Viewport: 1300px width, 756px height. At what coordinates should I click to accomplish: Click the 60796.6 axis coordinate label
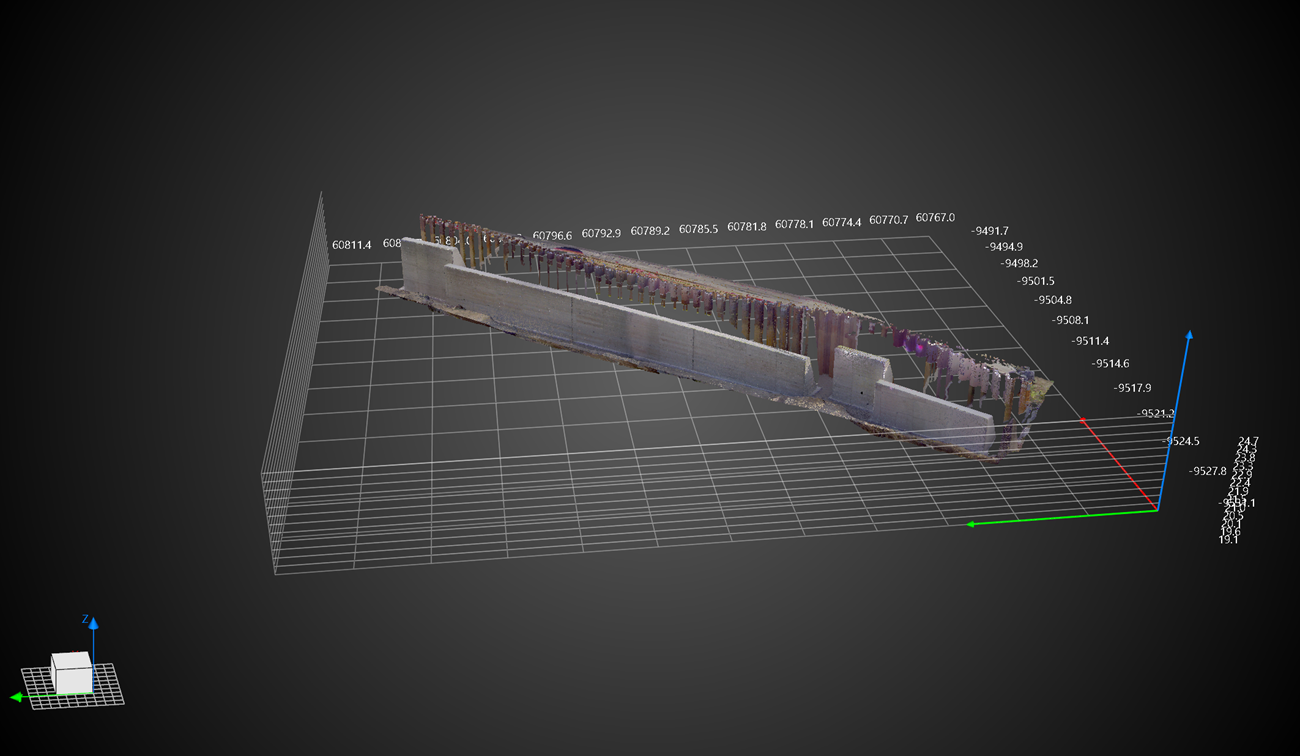pyautogui.click(x=552, y=235)
